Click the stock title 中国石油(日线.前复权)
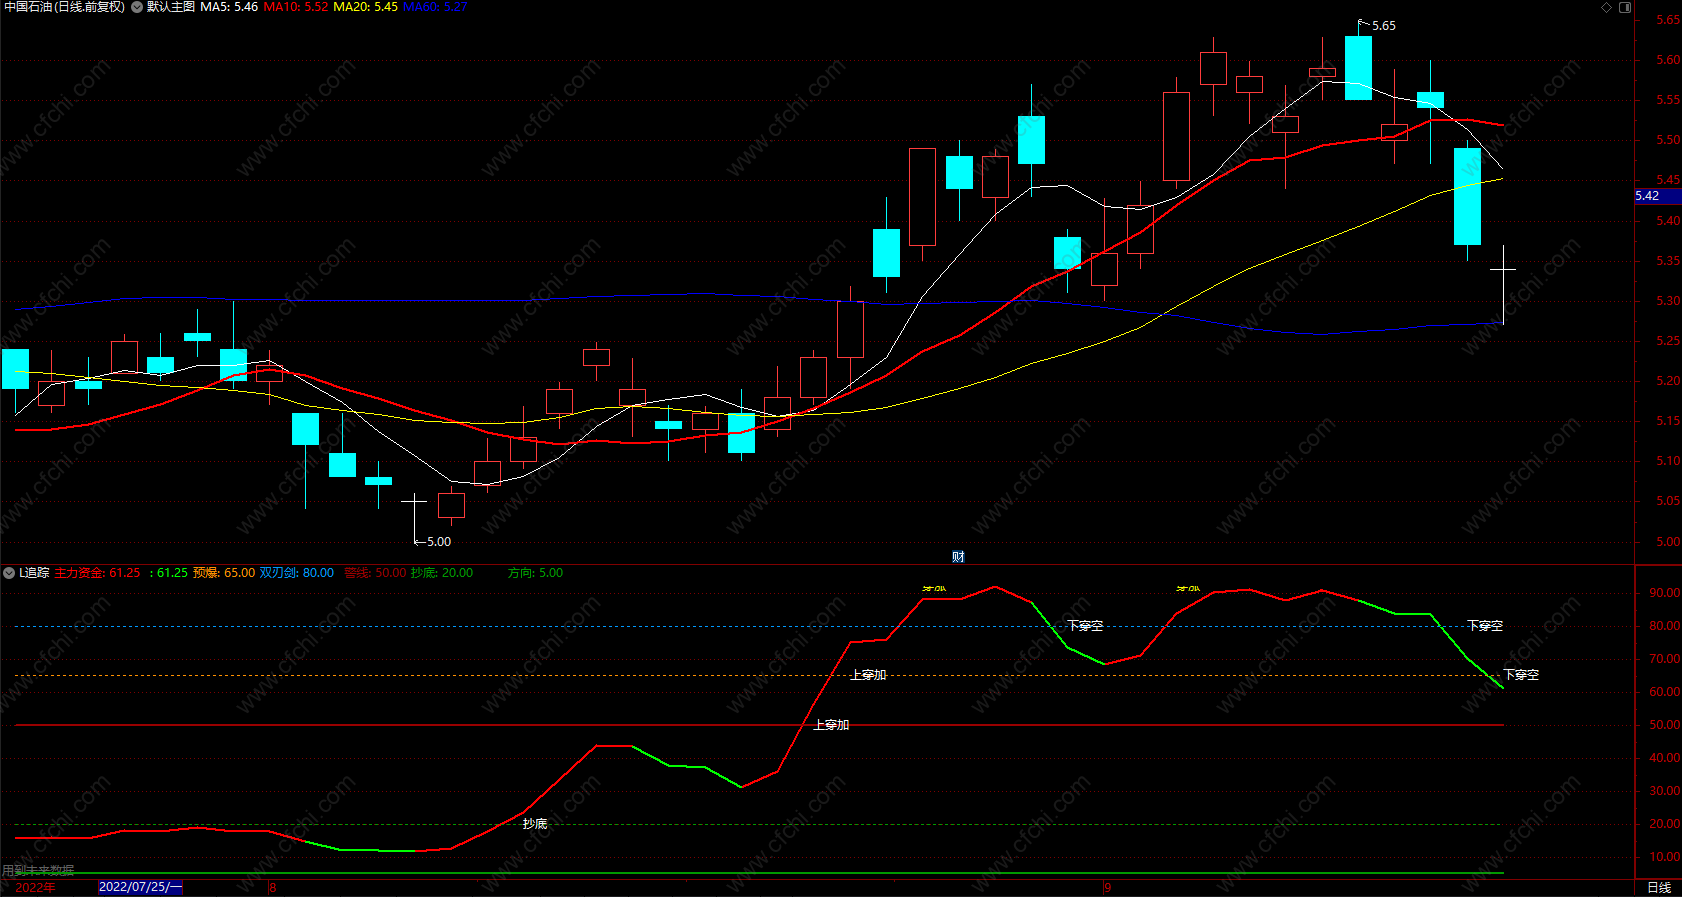The height and width of the screenshot is (897, 1682). (64, 7)
